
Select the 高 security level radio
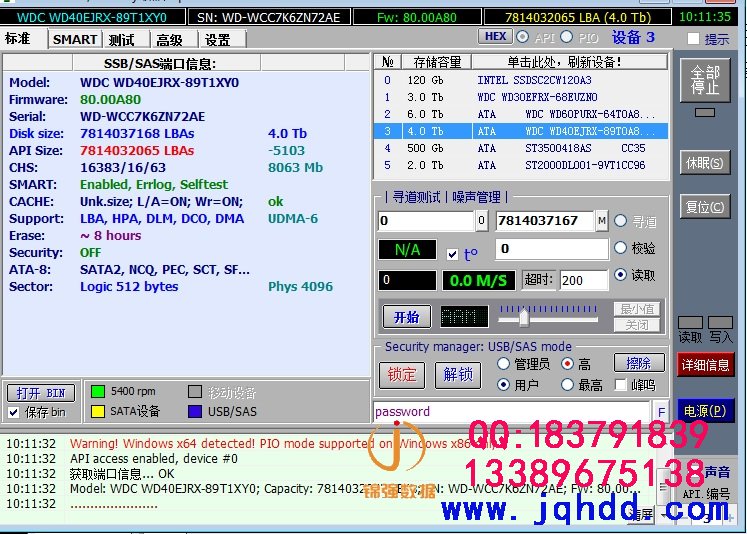tap(567, 364)
